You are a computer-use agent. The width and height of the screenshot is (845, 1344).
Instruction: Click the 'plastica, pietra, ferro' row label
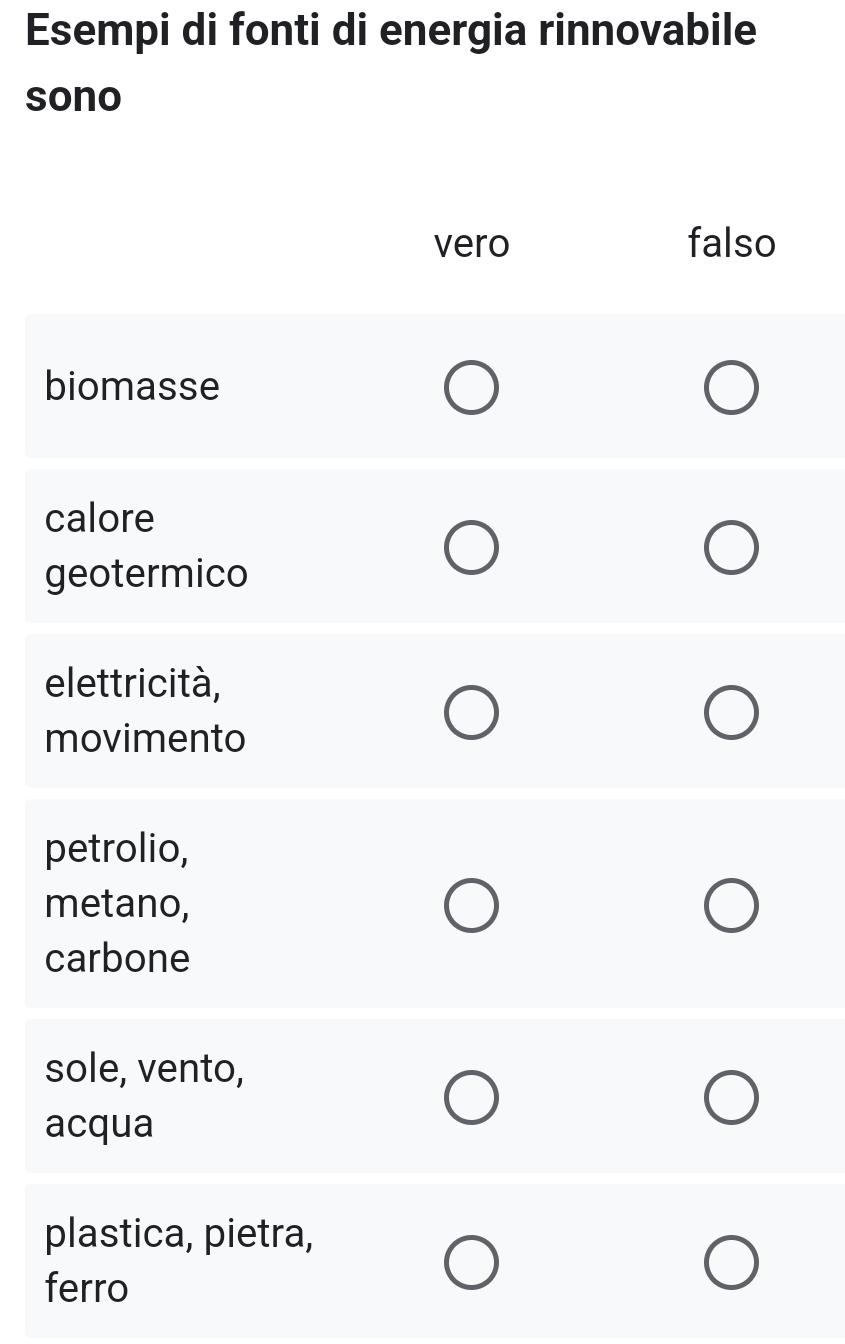[x=180, y=1261]
